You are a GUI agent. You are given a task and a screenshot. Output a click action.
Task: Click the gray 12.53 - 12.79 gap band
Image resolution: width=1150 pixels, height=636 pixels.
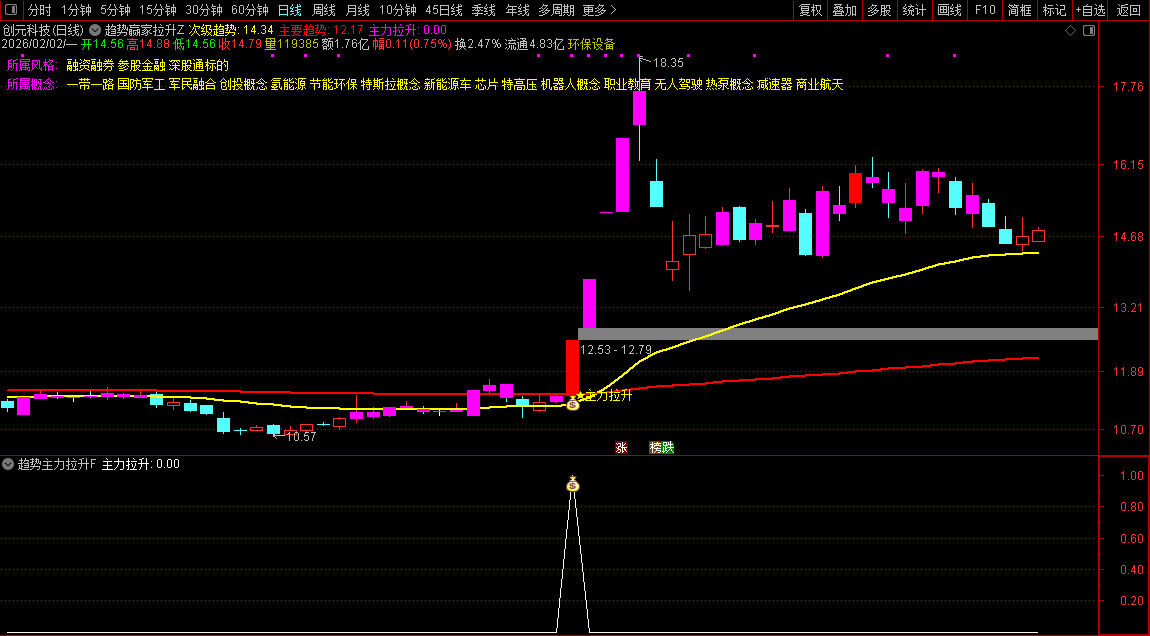838,334
